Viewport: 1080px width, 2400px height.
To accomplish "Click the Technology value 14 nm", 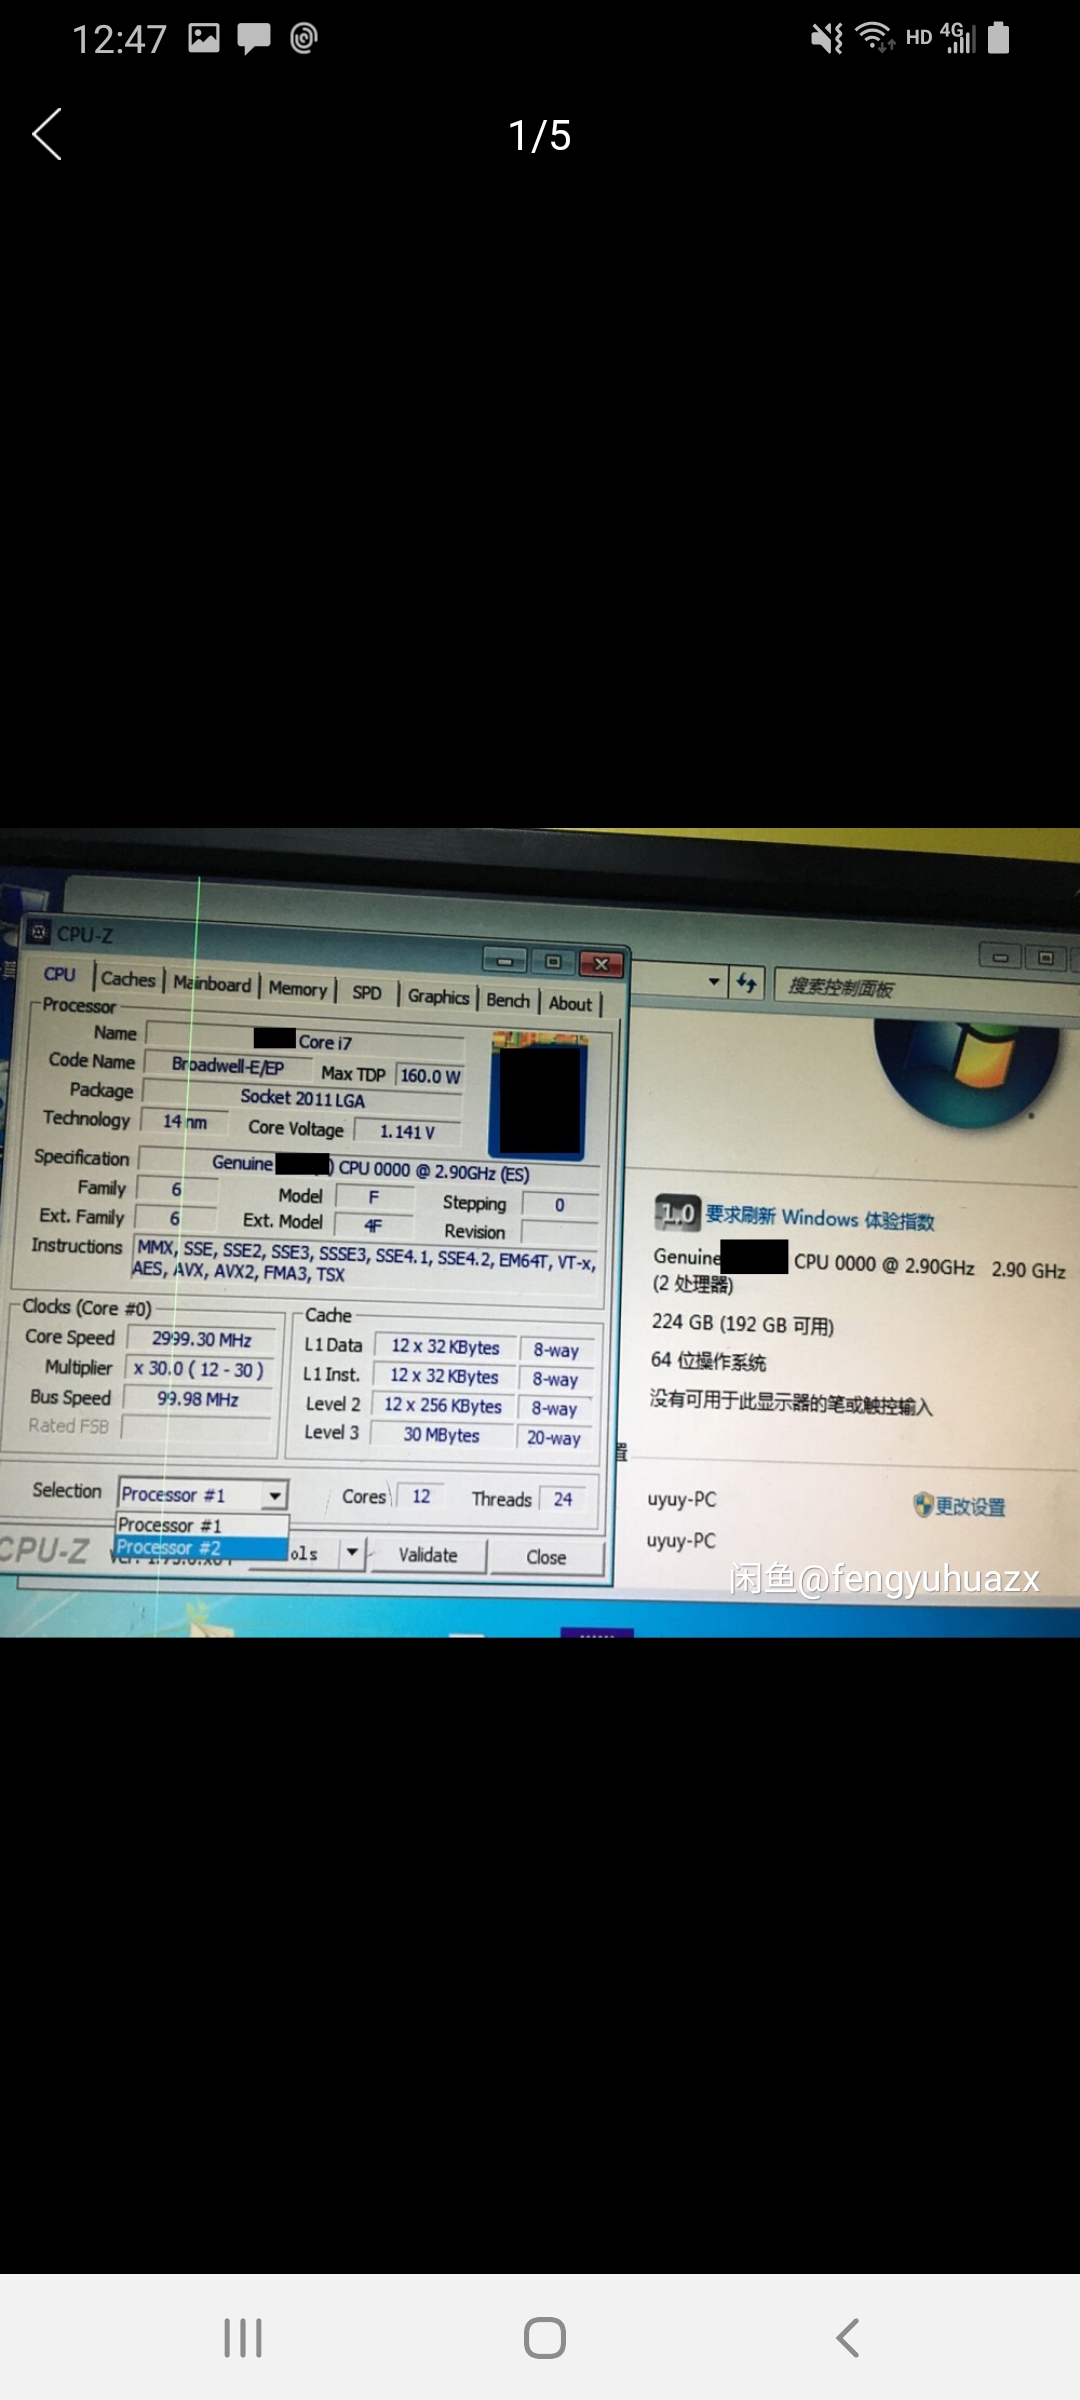I will click(x=184, y=1122).
